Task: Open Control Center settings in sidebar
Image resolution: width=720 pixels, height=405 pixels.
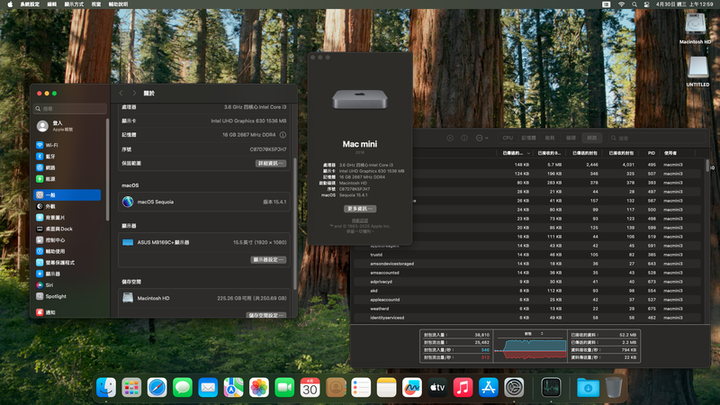Action: click(67, 240)
